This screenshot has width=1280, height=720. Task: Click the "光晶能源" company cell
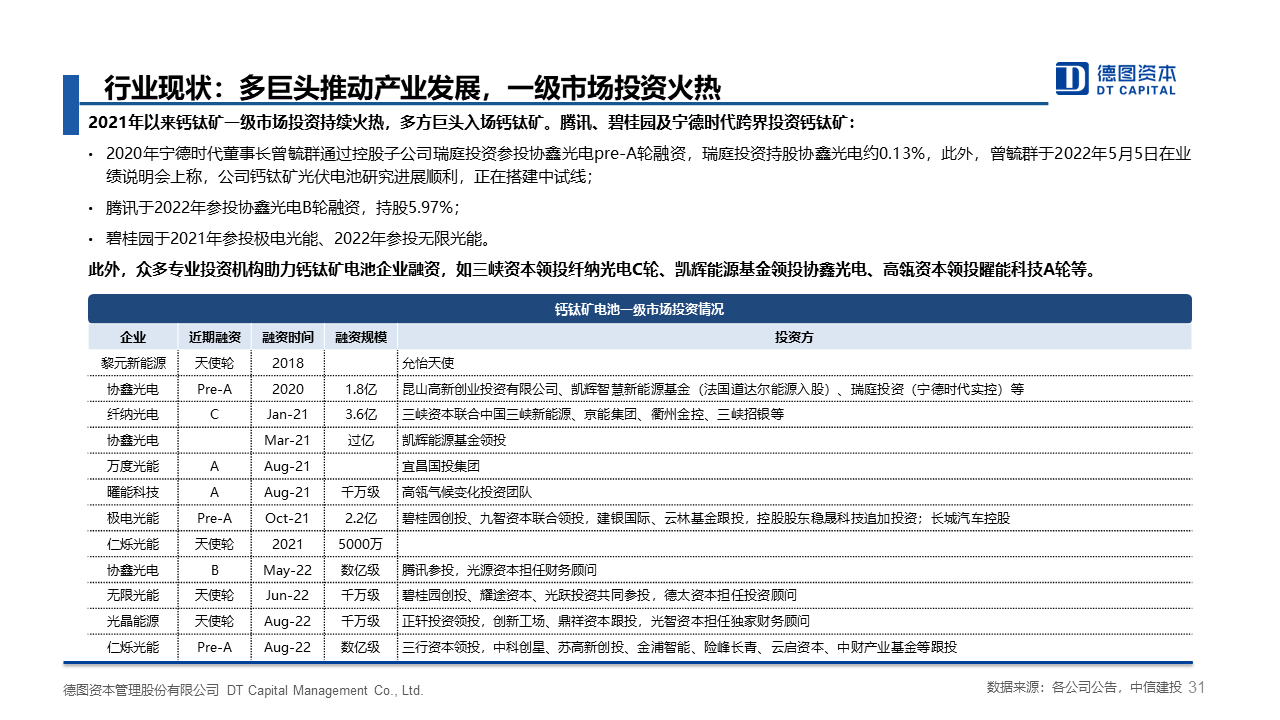coord(133,622)
